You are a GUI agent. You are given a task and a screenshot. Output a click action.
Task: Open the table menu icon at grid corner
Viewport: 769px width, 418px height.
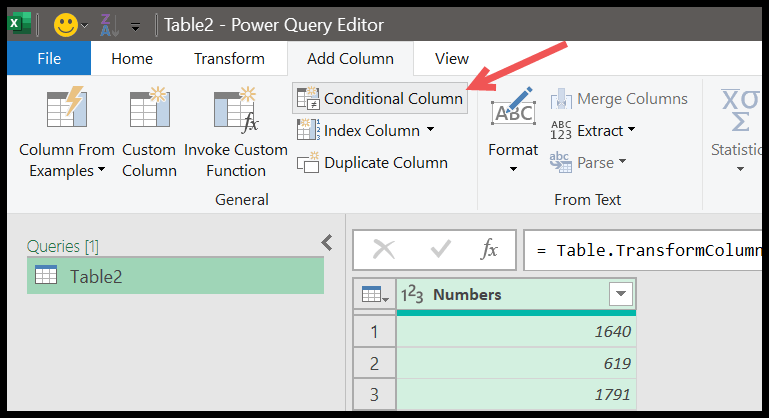tap(375, 295)
